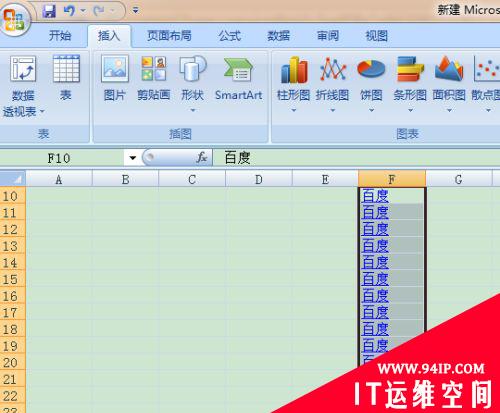Switch to the 审阅 tab
500x413 pixels.
coord(328,35)
